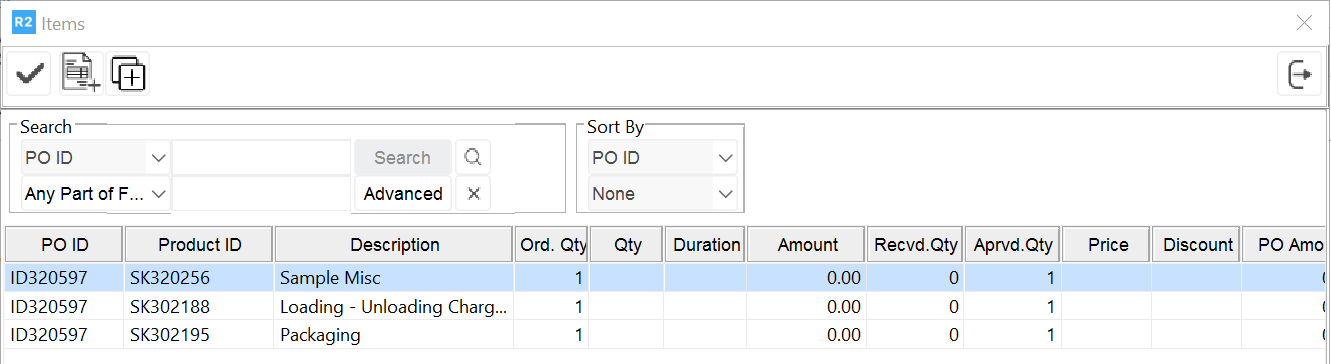Click the magnifying glass search icon
Screen dimensions: 1331x364
473,157
